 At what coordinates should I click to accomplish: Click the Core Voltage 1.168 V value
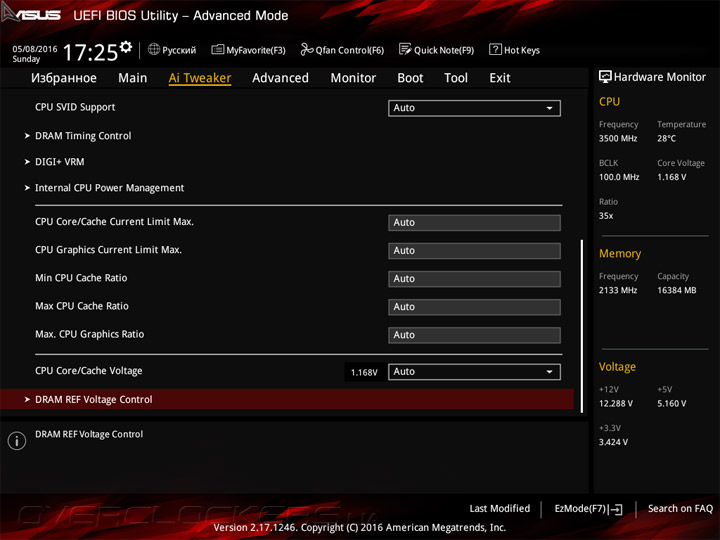[x=671, y=177]
